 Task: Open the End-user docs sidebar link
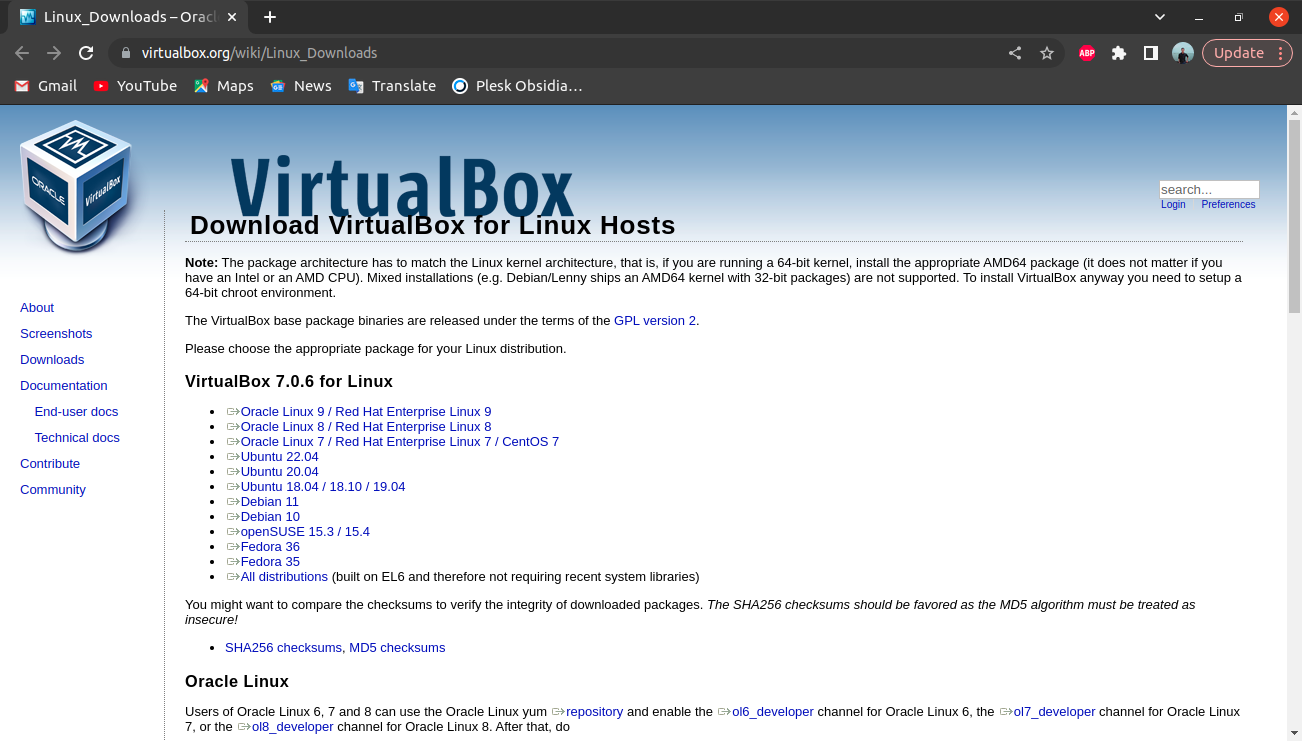coord(76,412)
